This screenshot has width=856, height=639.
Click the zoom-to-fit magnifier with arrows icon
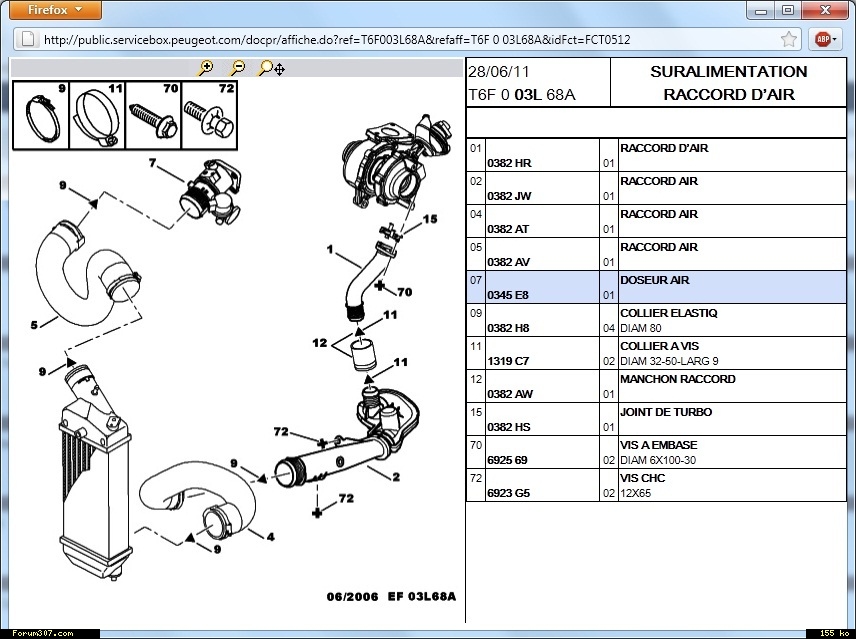tap(271, 68)
